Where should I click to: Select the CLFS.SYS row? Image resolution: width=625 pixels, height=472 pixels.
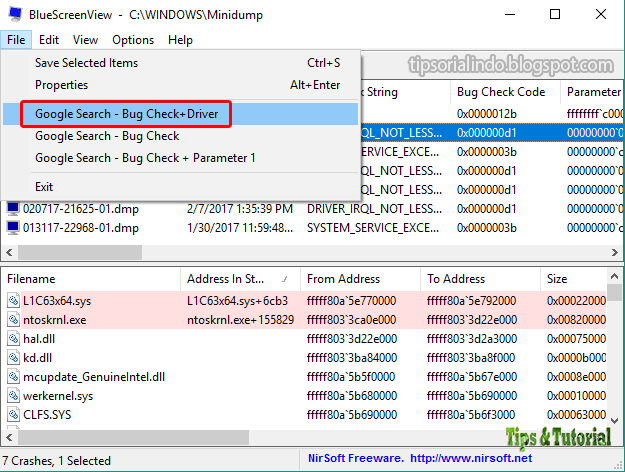[x=304, y=415]
